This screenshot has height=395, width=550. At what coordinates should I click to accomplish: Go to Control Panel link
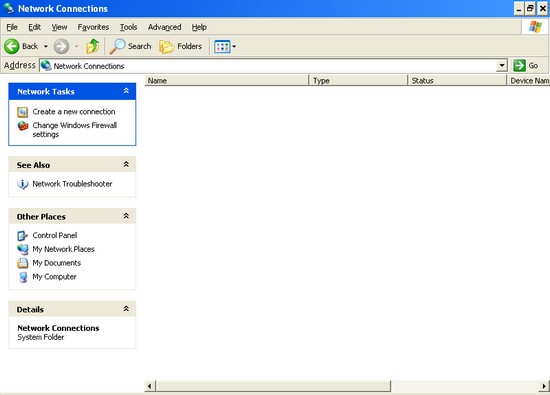coord(55,235)
